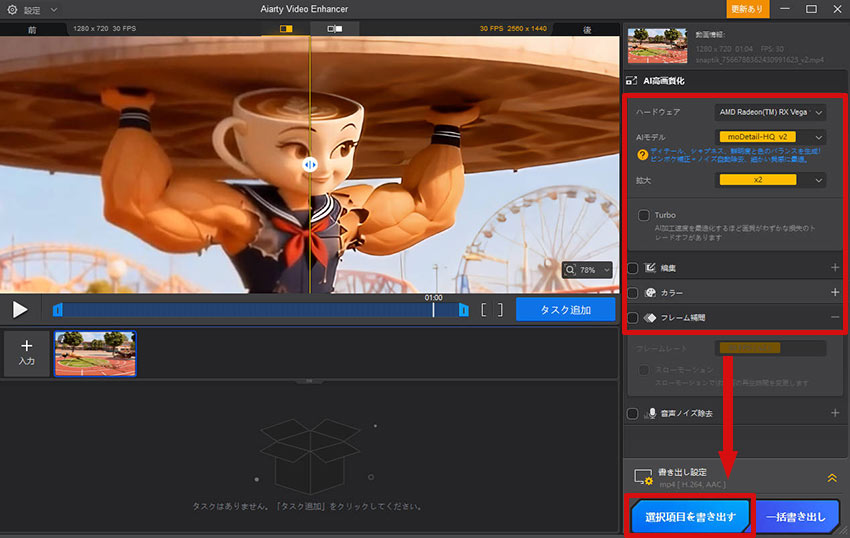850x538 pixels.
Task: Enable the 音声ノイズ除去 checkbox
Action: (633, 414)
